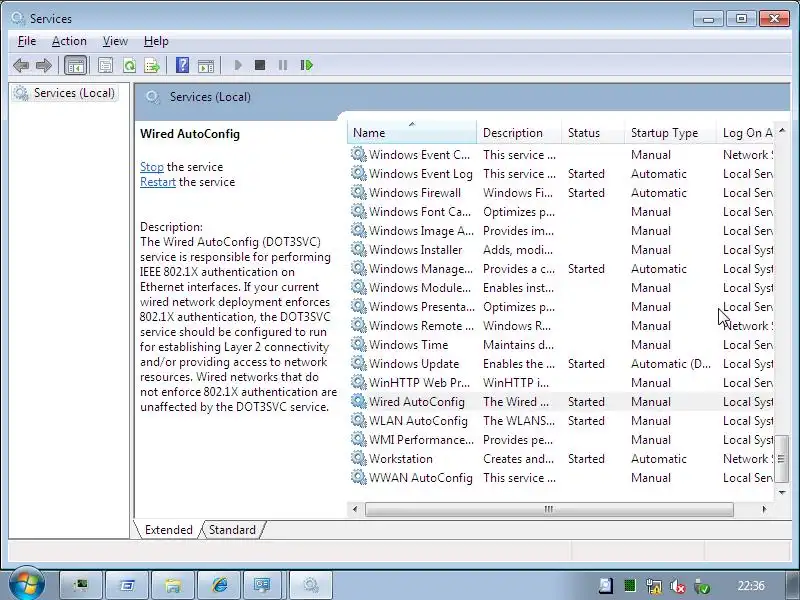Viewport: 800px width, 600px height.
Task: Open Help from the toolbar question icon
Action: coord(182,65)
